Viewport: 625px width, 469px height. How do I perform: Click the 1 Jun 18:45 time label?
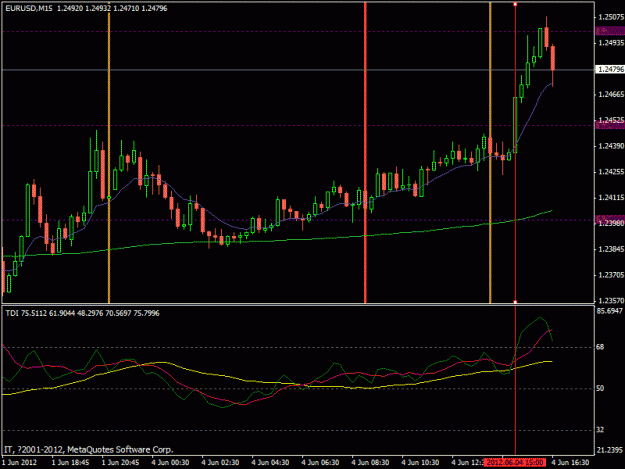(x=71, y=463)
